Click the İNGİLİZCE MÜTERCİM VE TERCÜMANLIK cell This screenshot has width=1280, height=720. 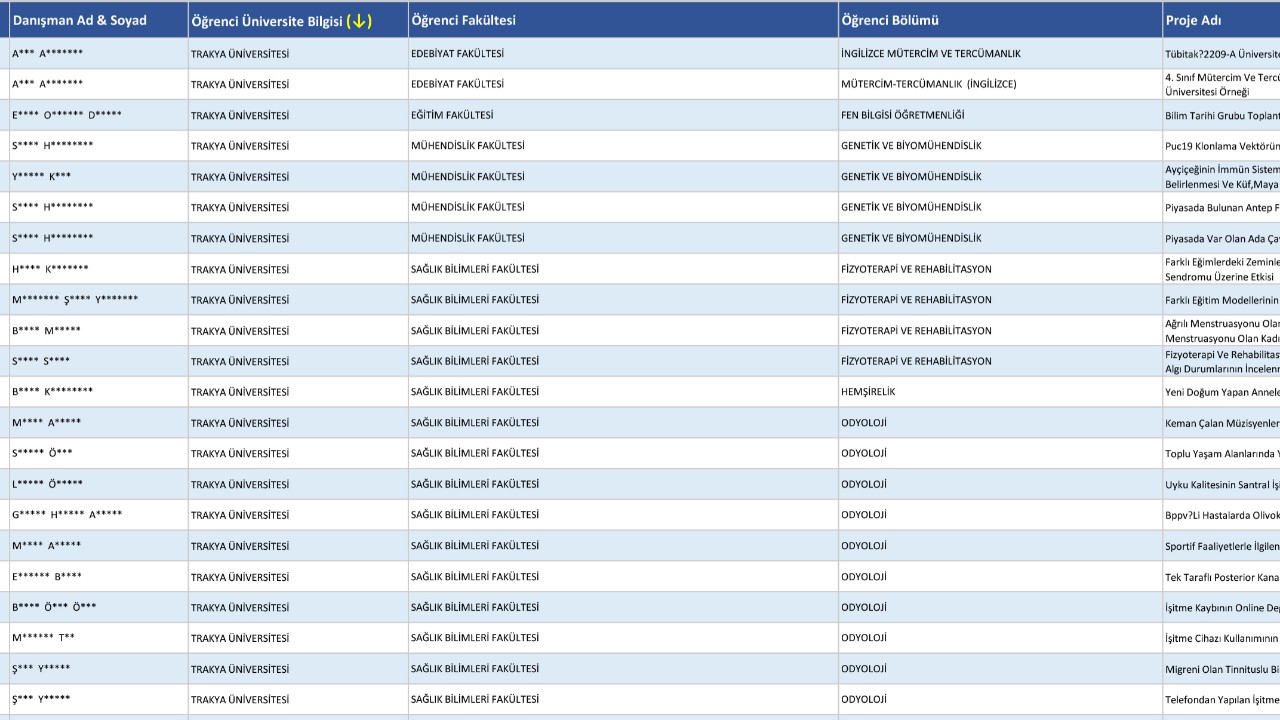pos(930,54)
